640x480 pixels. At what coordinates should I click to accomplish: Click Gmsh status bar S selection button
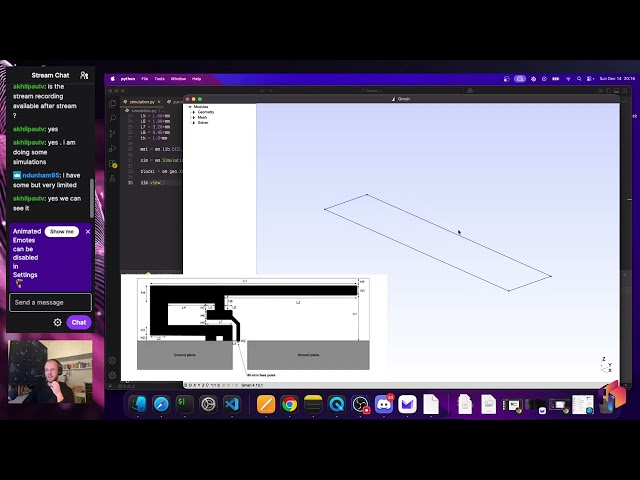click(219, 385)
